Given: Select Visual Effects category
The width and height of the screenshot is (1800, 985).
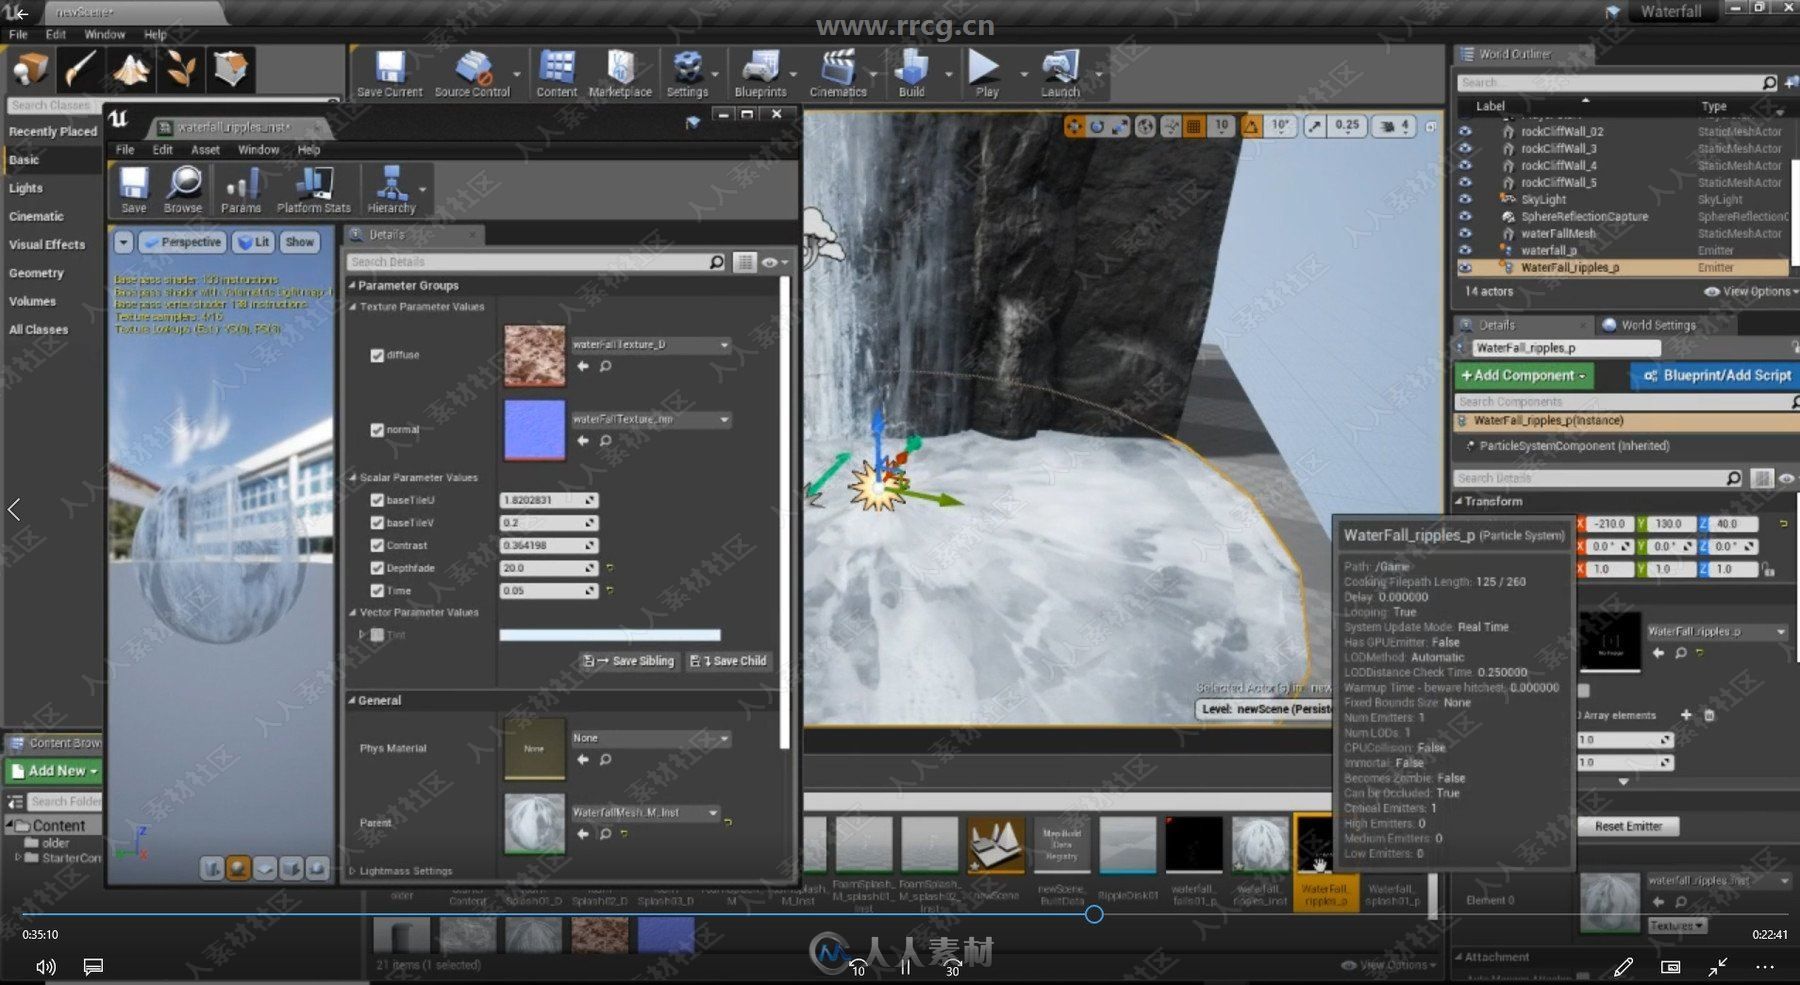Looking at the screenshot, I should click(47, 244).
